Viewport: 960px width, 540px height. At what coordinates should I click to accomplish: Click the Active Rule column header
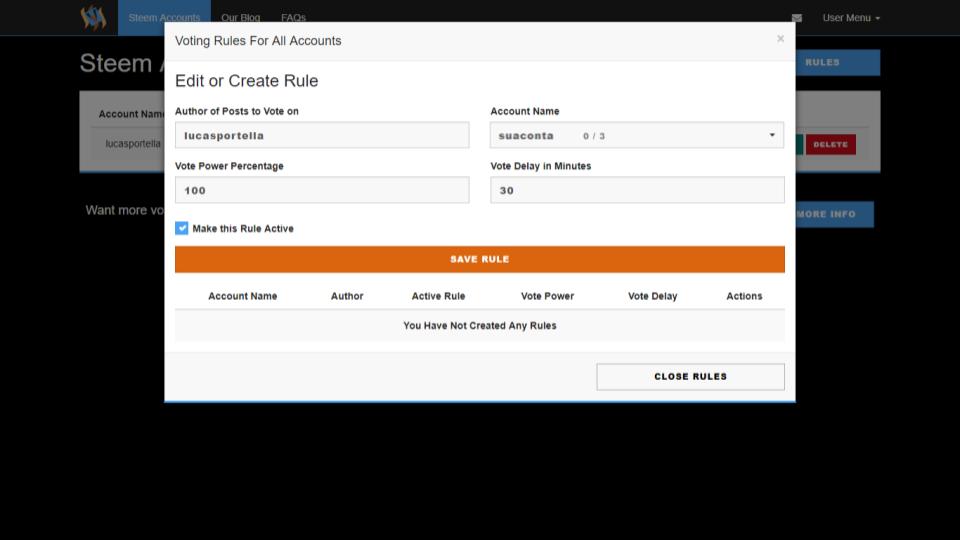[x=438, y=296]
